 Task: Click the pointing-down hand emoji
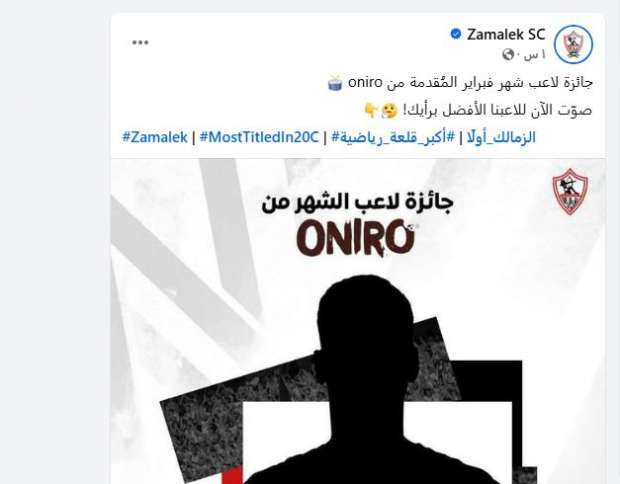pyautogui.click(x=371, y=111)
